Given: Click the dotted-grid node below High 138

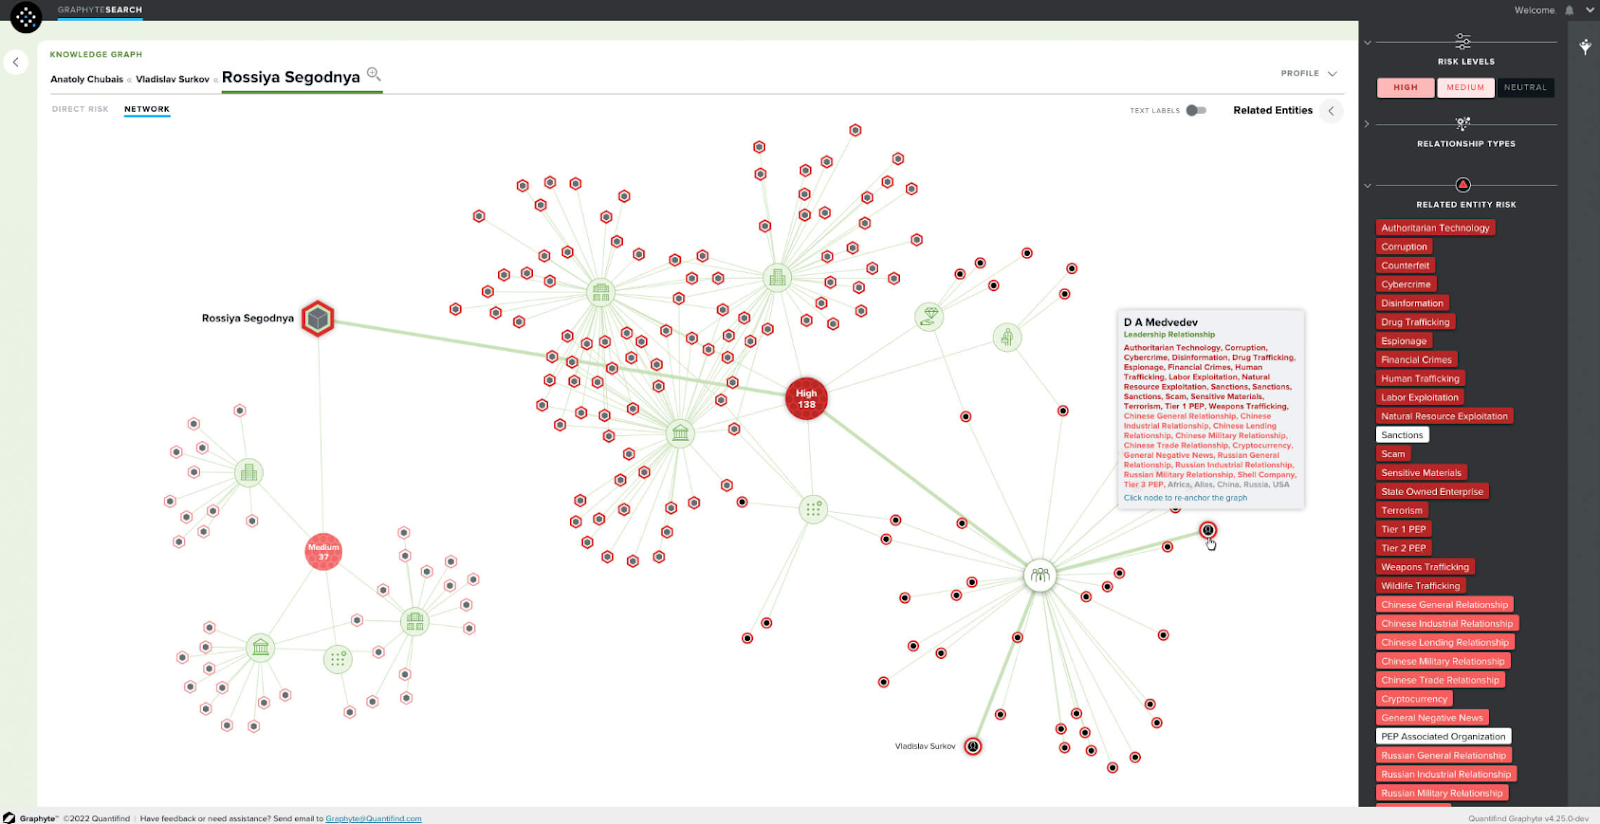Looking at the screenshot, I should (x=813, y=509).
